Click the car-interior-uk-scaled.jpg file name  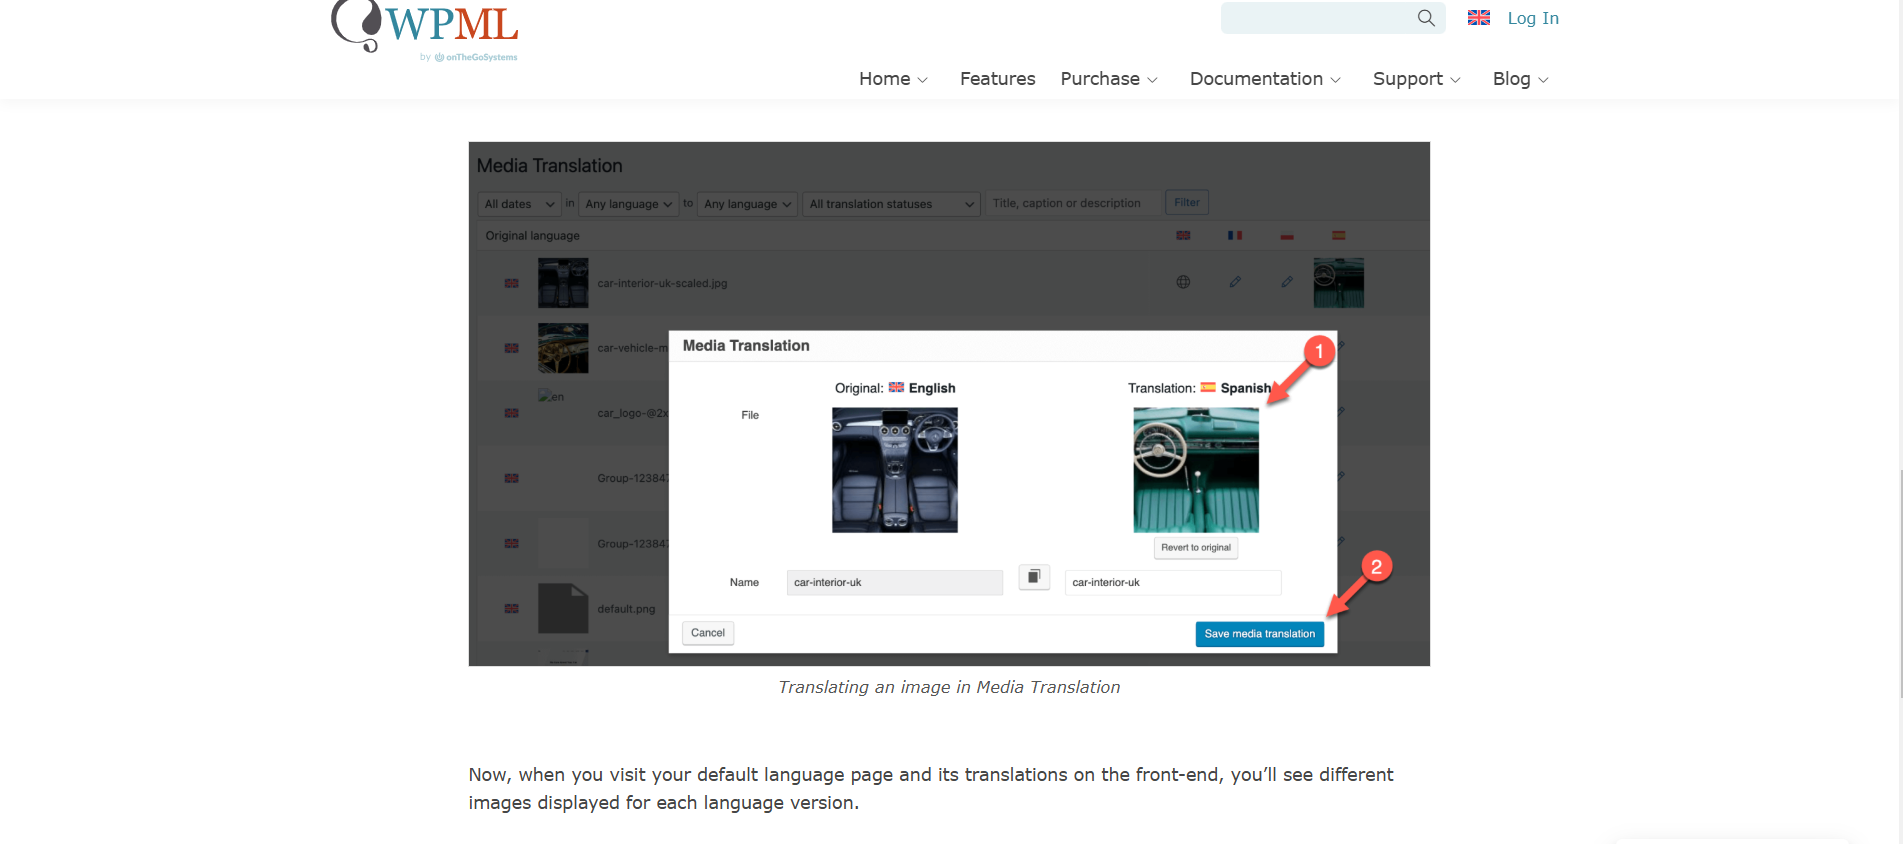(662, 283)
